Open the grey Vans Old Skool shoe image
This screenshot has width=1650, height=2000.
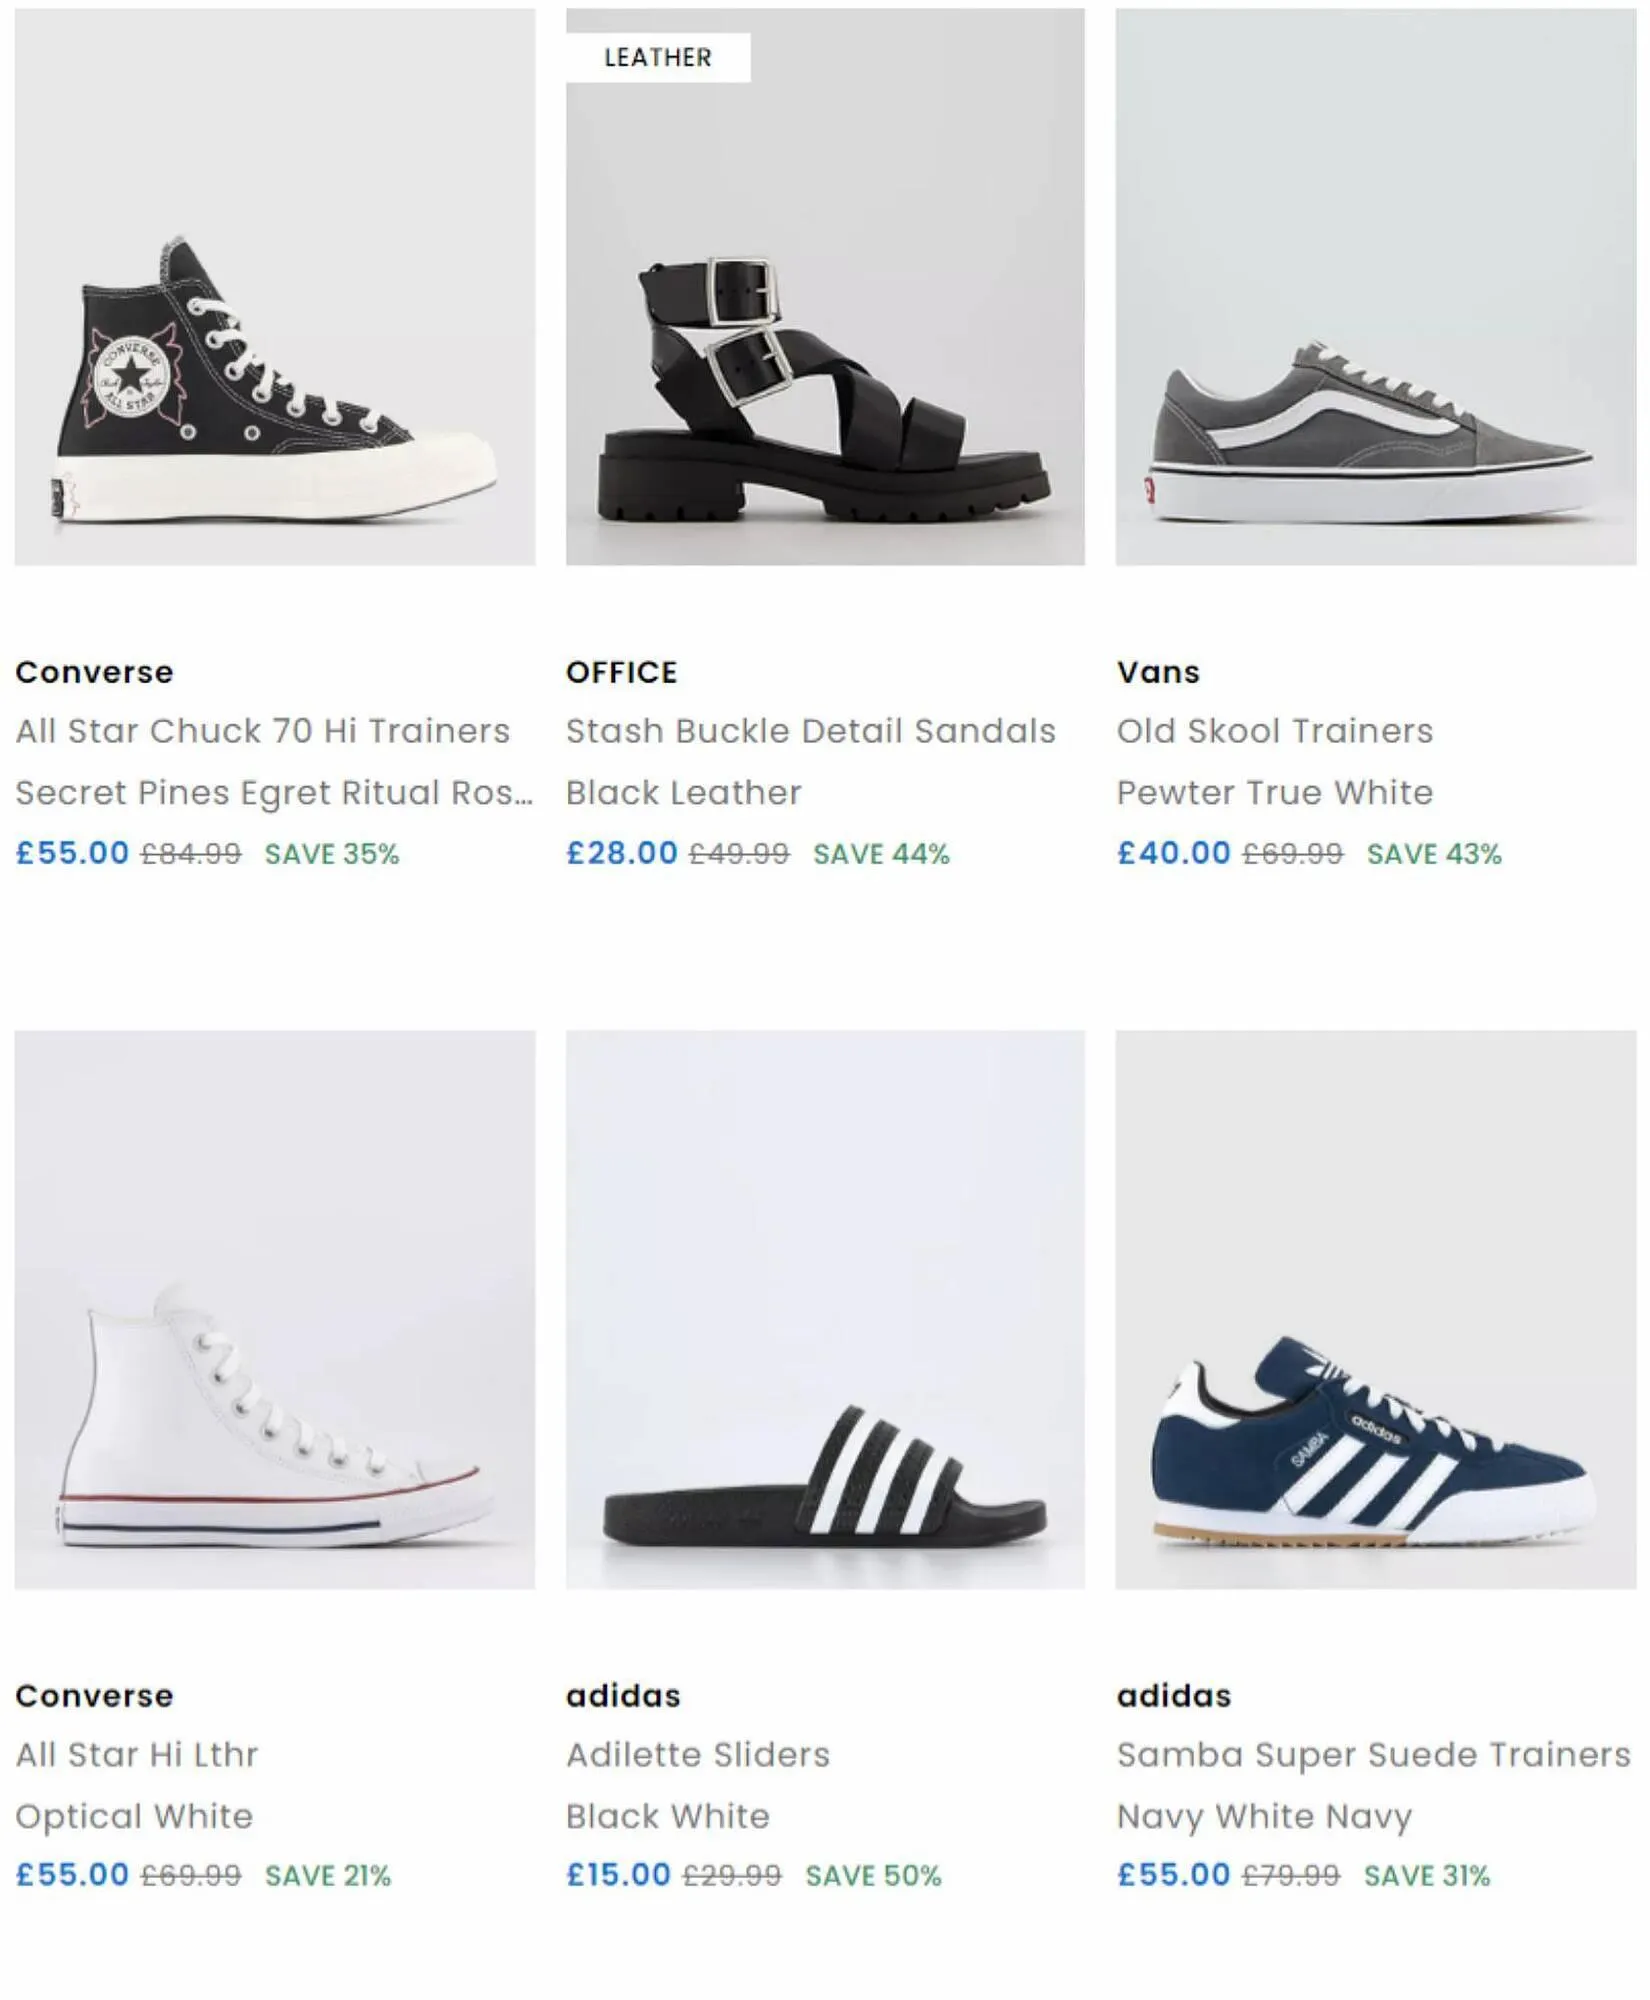1375,430
